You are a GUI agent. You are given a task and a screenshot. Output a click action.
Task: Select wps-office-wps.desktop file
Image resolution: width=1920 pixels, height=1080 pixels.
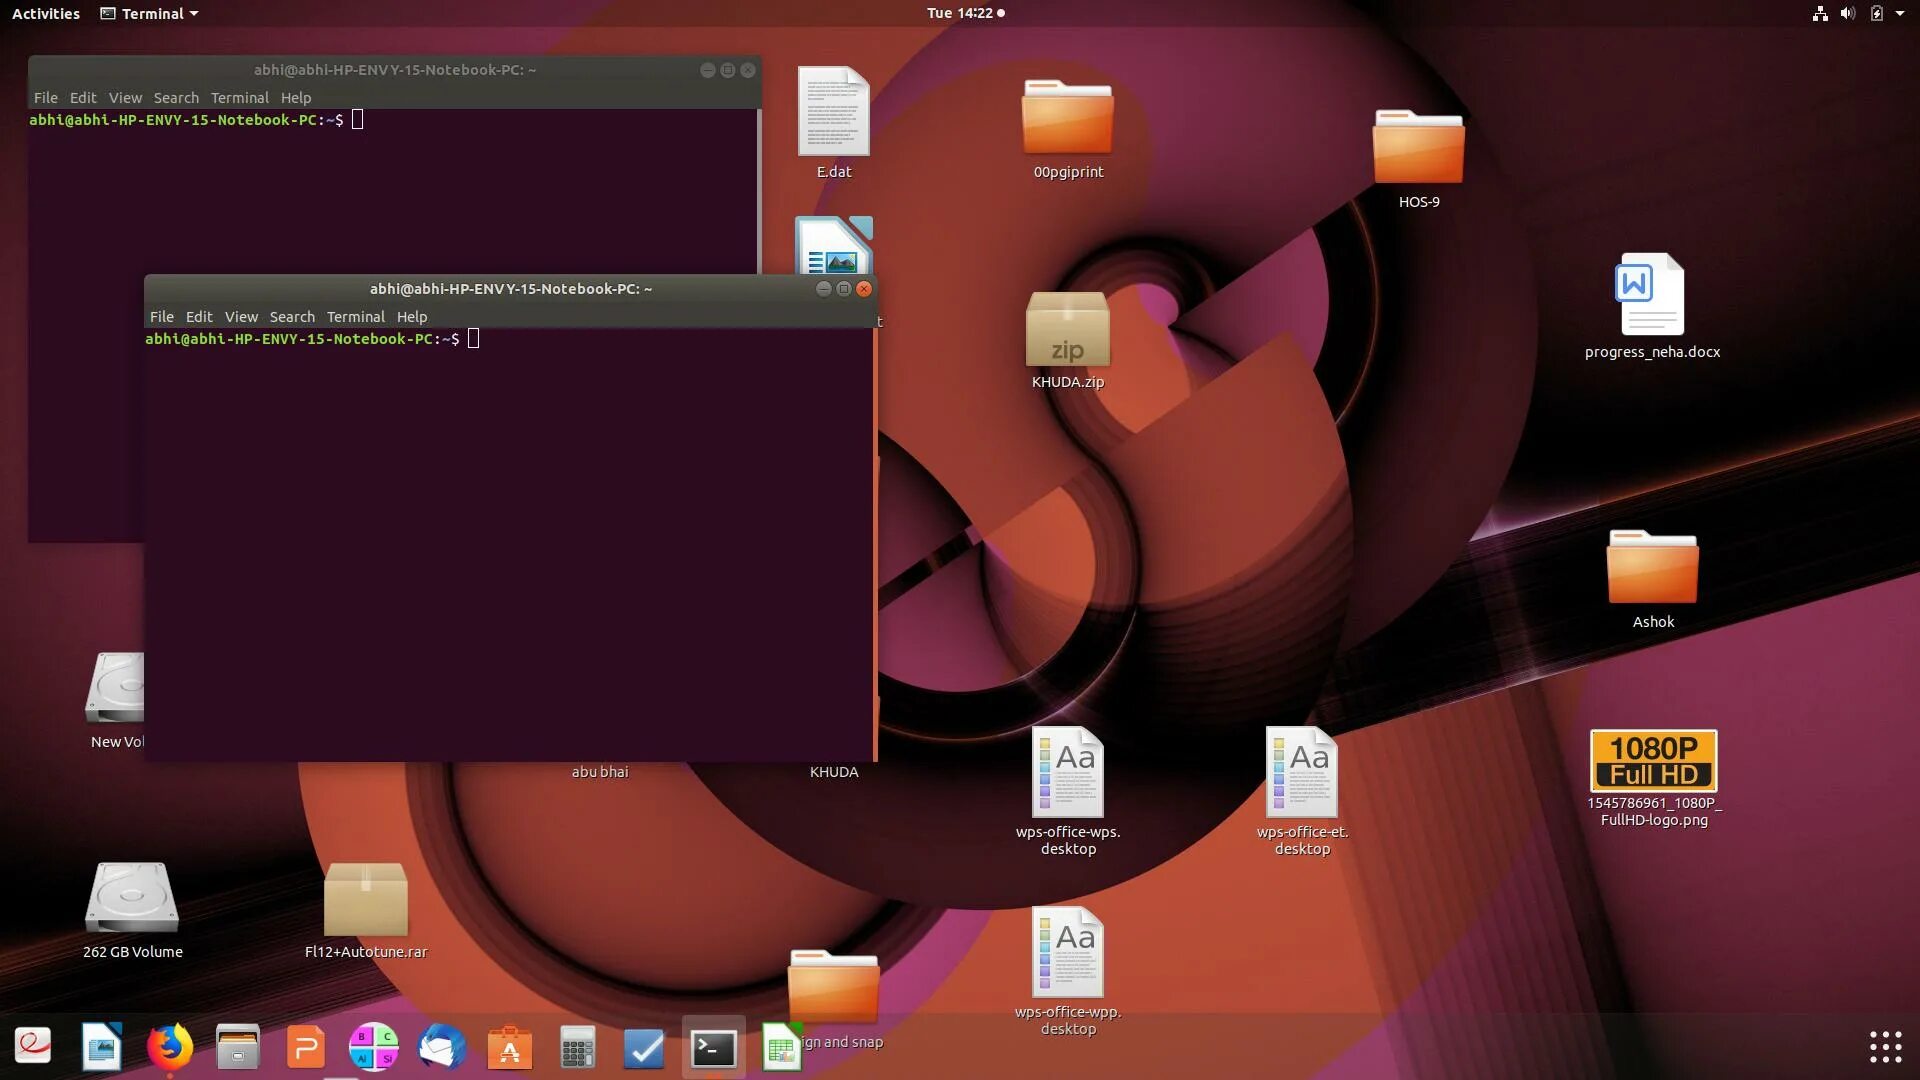(1067, 791)
